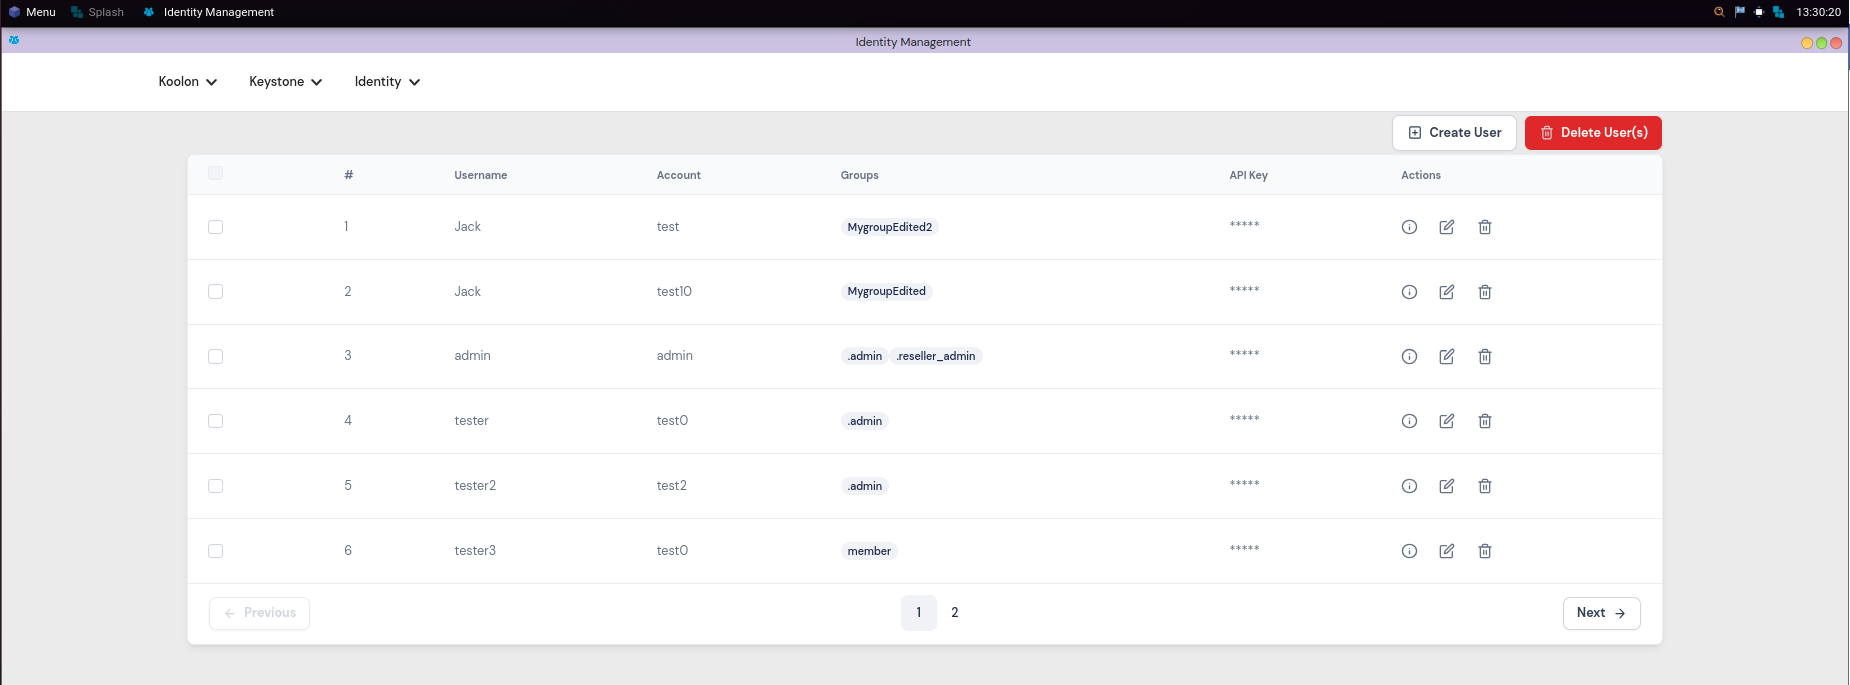Check the box for user admin row 3

coord(215,357)
